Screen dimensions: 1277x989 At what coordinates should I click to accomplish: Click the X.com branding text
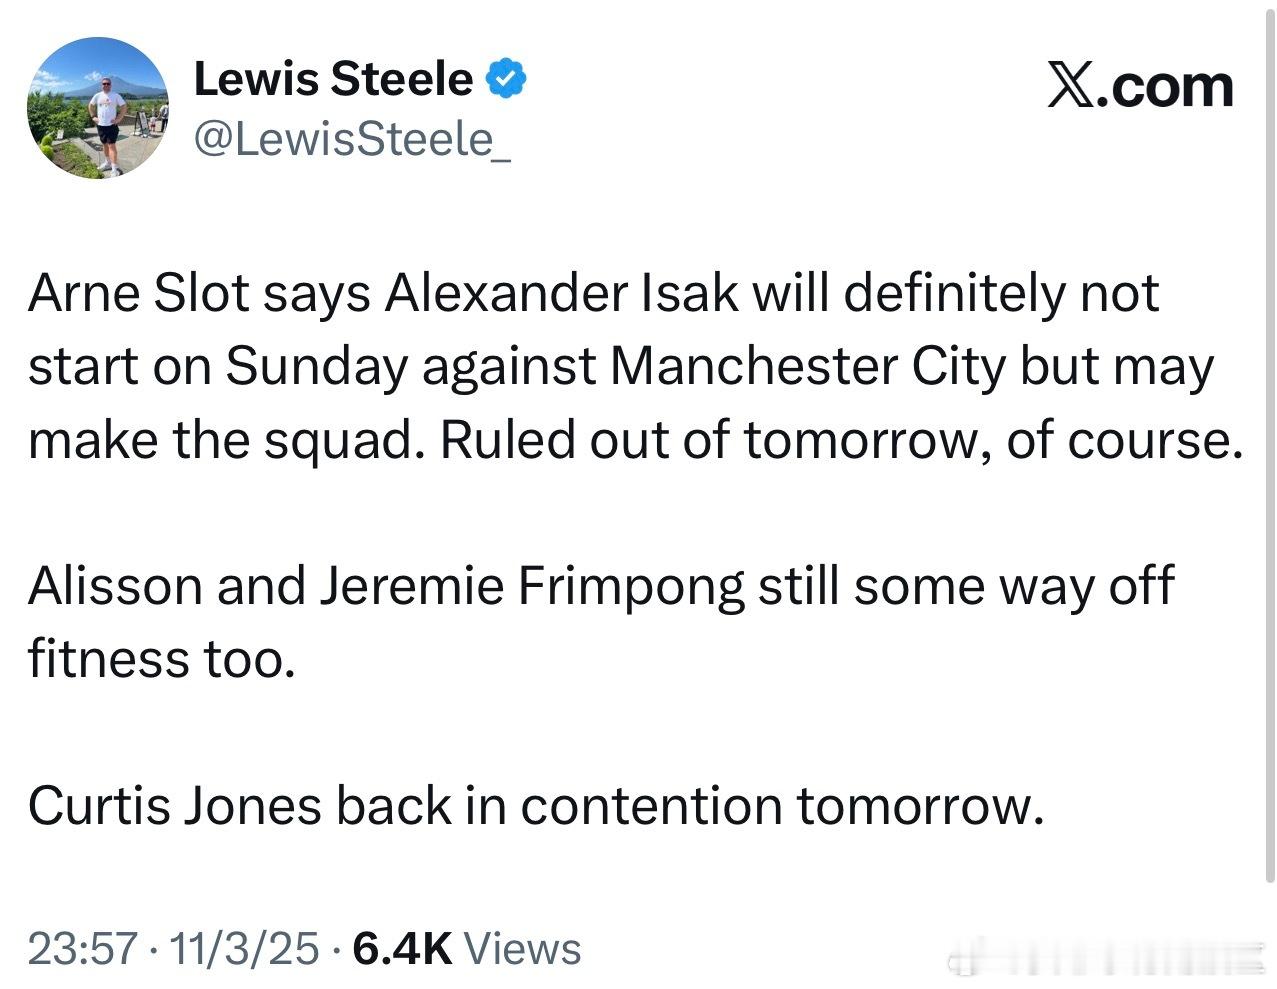1140,87
